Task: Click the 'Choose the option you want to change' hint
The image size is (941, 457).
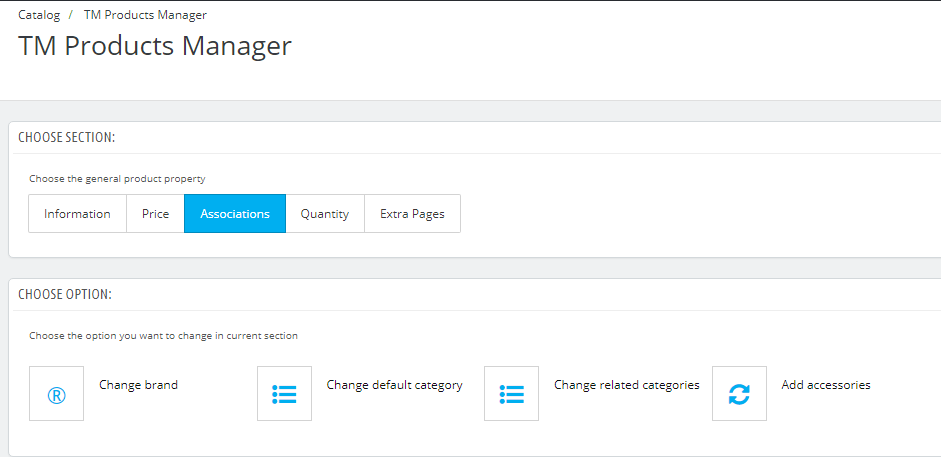Action: [x=163, y=336]
